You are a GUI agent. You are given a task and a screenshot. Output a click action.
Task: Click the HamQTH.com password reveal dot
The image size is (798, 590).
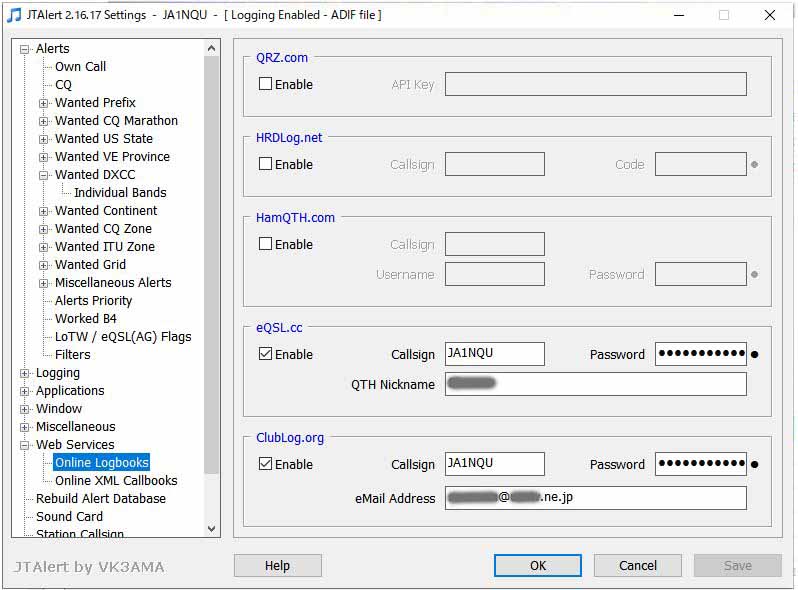point(754,274)
